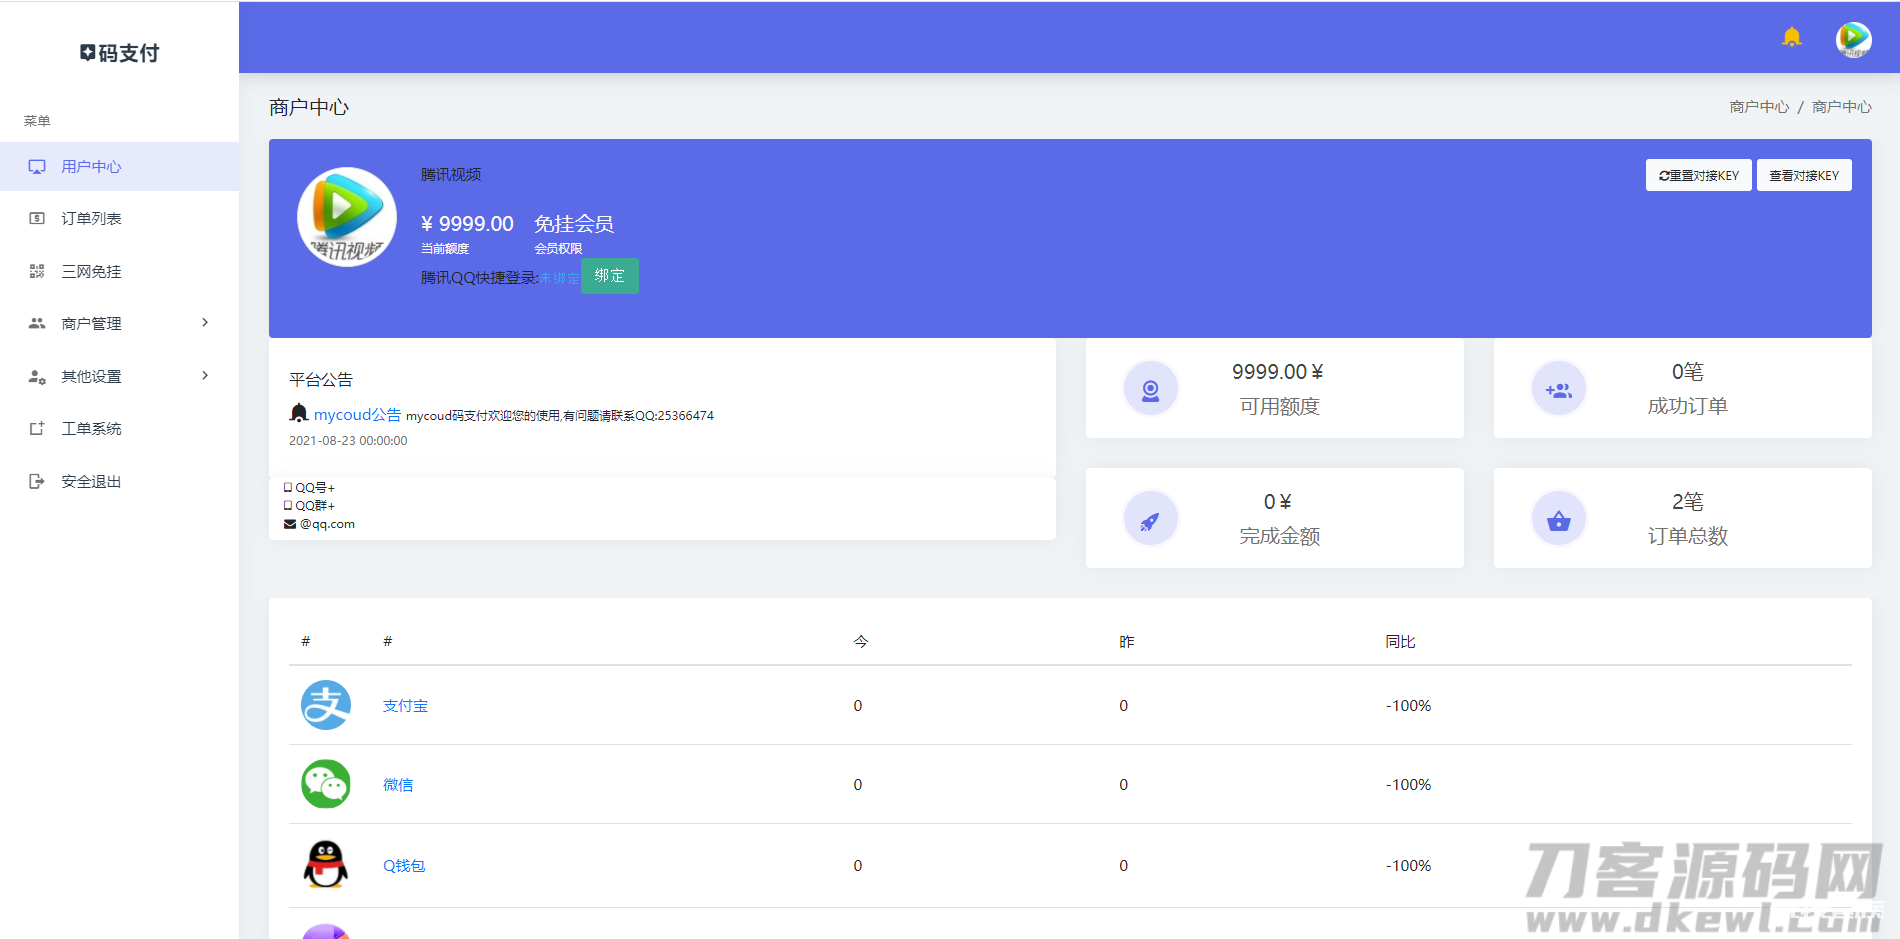Expand the 商户管理 submenu arrow

[x=205, y=322]
